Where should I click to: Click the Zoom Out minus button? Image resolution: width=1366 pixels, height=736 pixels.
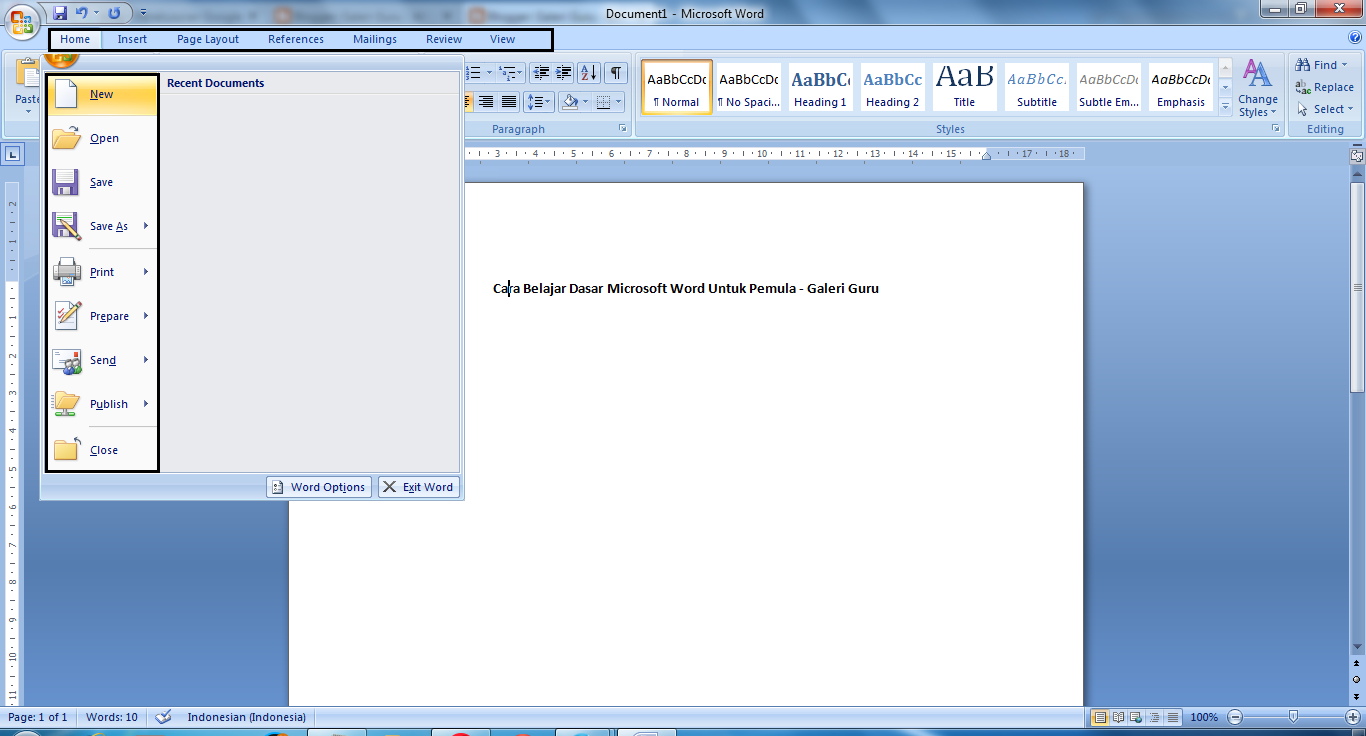tap(1235, 717)
